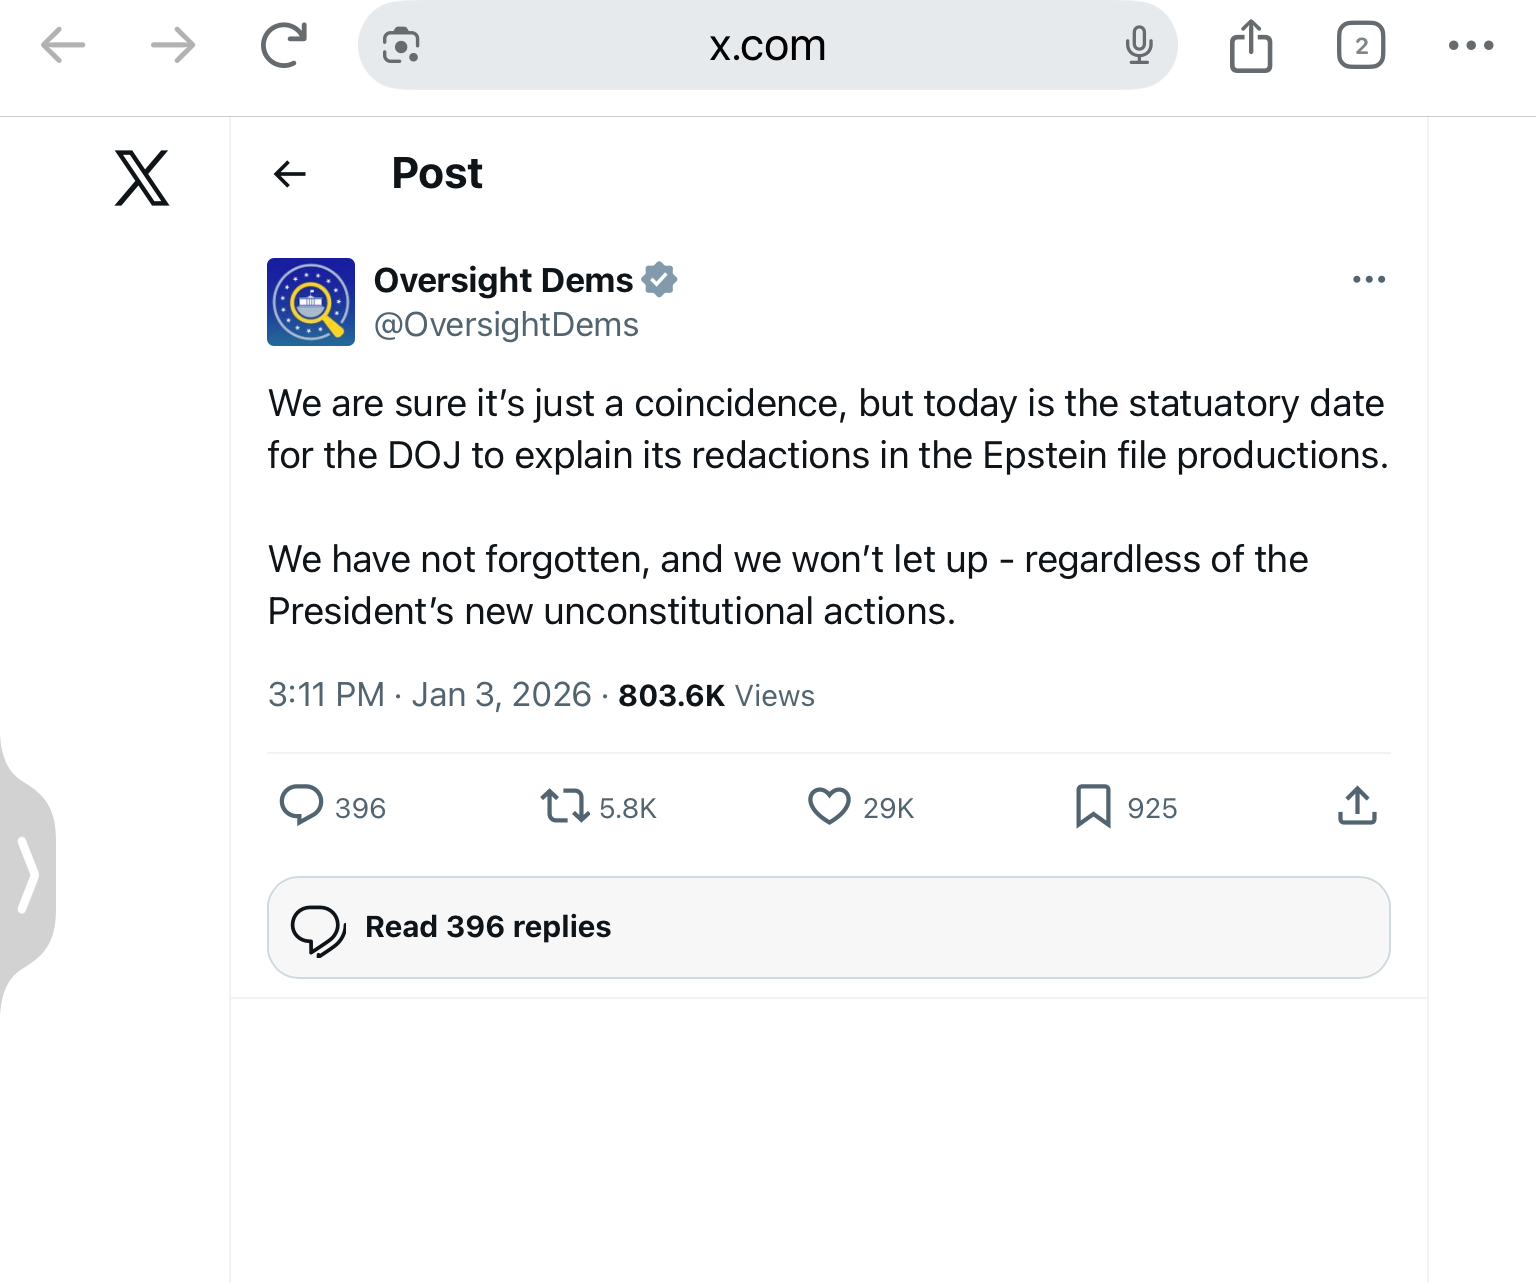Go back using the Post arrow
Image resolution: width=1536 pixels, height=1283 pixels.
coord(290,174)
